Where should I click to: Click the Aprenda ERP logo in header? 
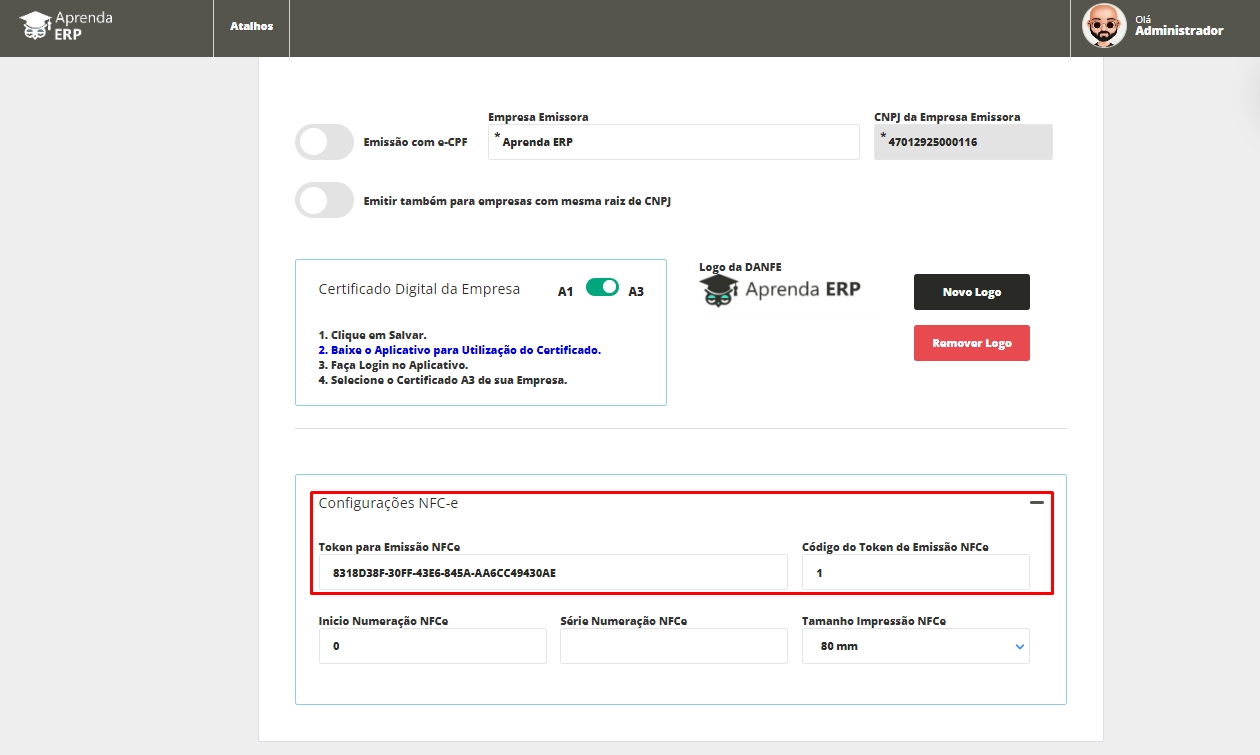click(66, 27)
